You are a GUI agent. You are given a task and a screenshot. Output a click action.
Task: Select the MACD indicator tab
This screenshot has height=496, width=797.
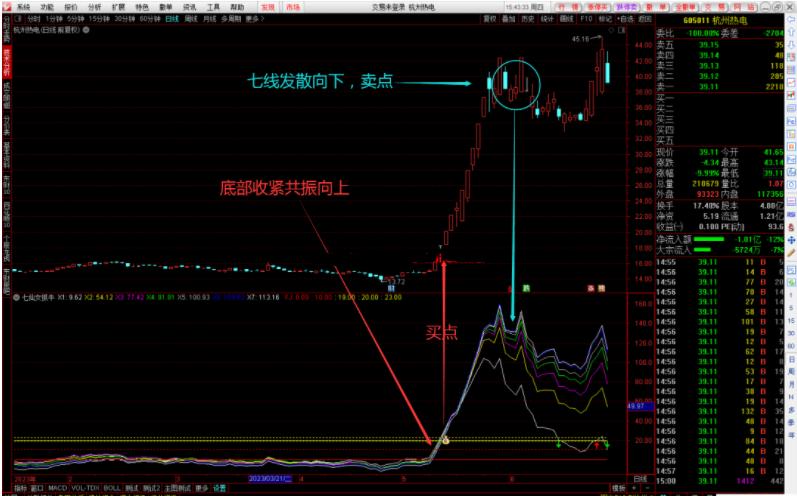(x=57, y=488)
